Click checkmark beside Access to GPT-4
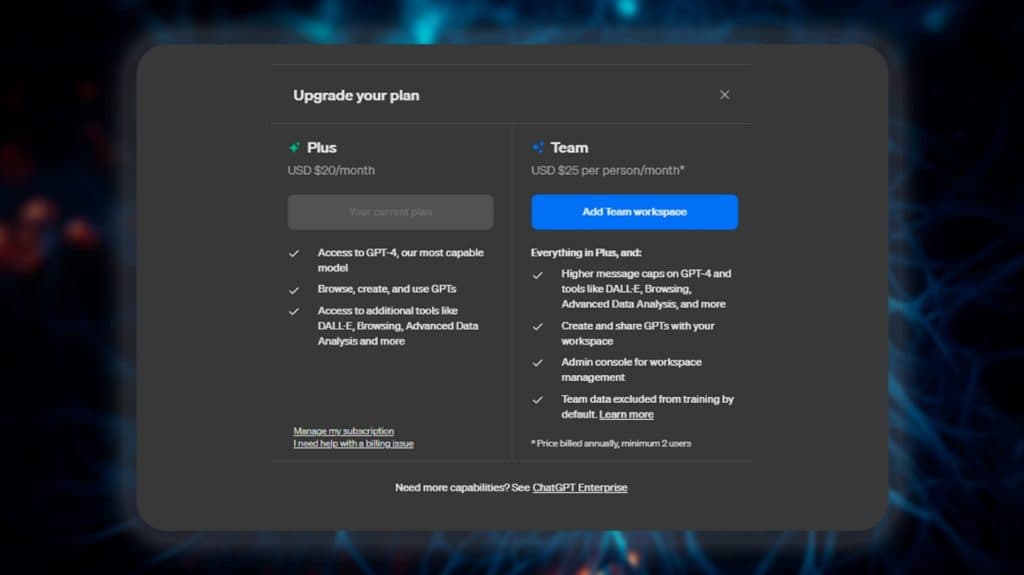Screen dimensions: 1024x575 click(294, 253)
